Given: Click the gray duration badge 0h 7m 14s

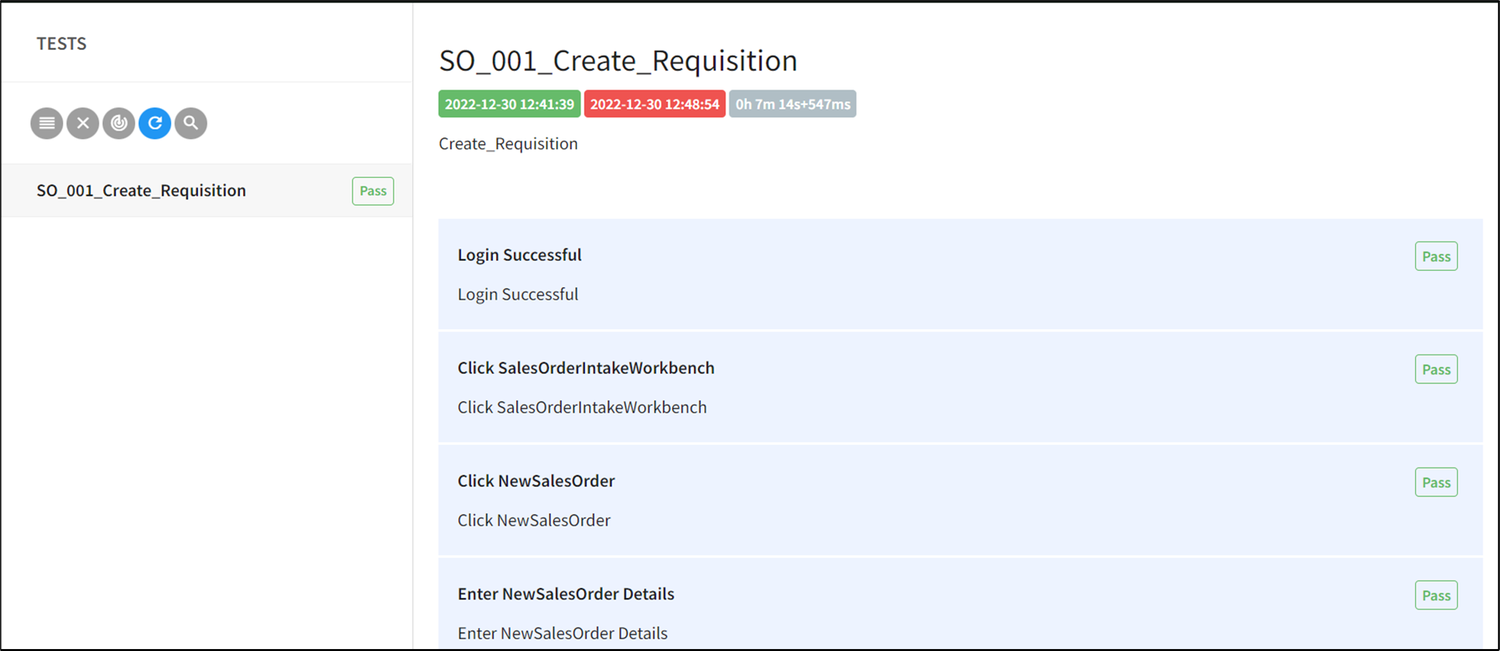Looking at the screenshot, I should click(792, 103).
